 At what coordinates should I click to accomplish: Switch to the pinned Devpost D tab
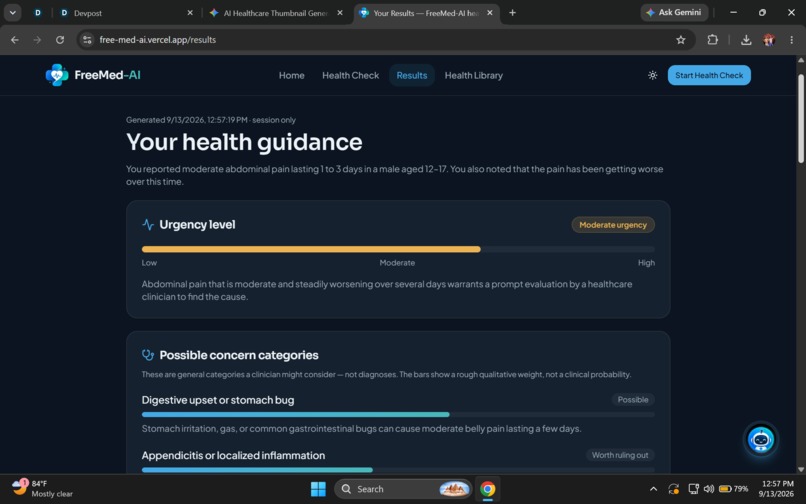(x=38, y=13)
